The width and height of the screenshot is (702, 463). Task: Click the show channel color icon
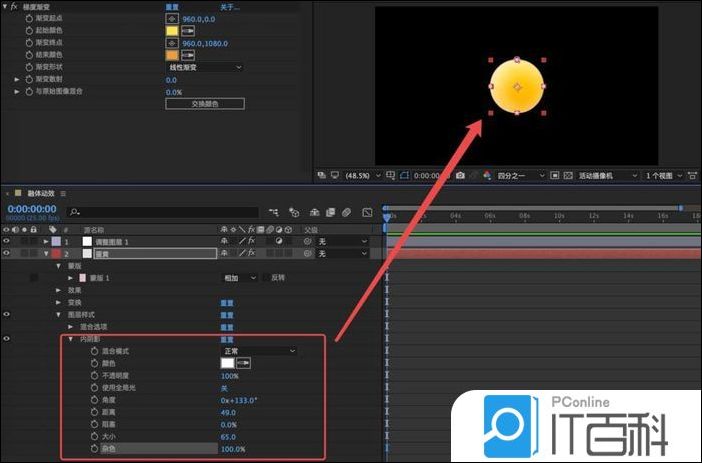[486, 175]
